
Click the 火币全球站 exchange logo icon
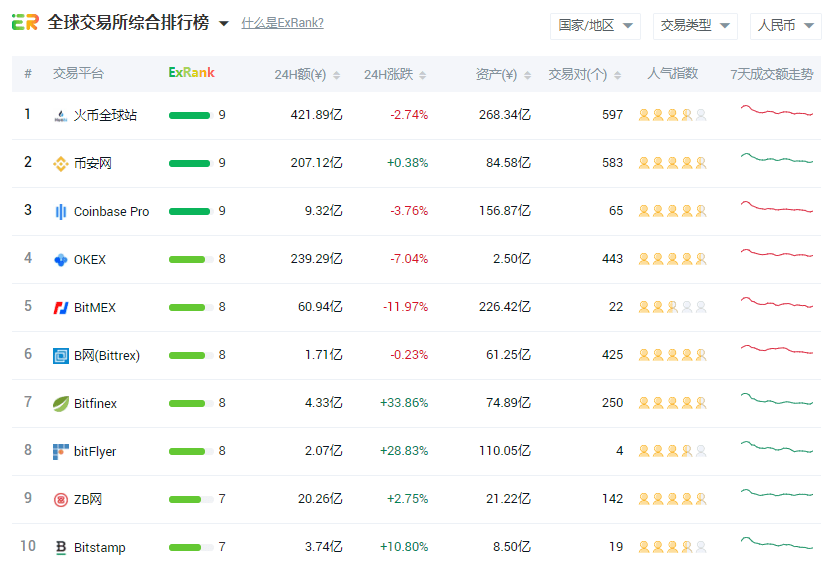click(61, 115)
